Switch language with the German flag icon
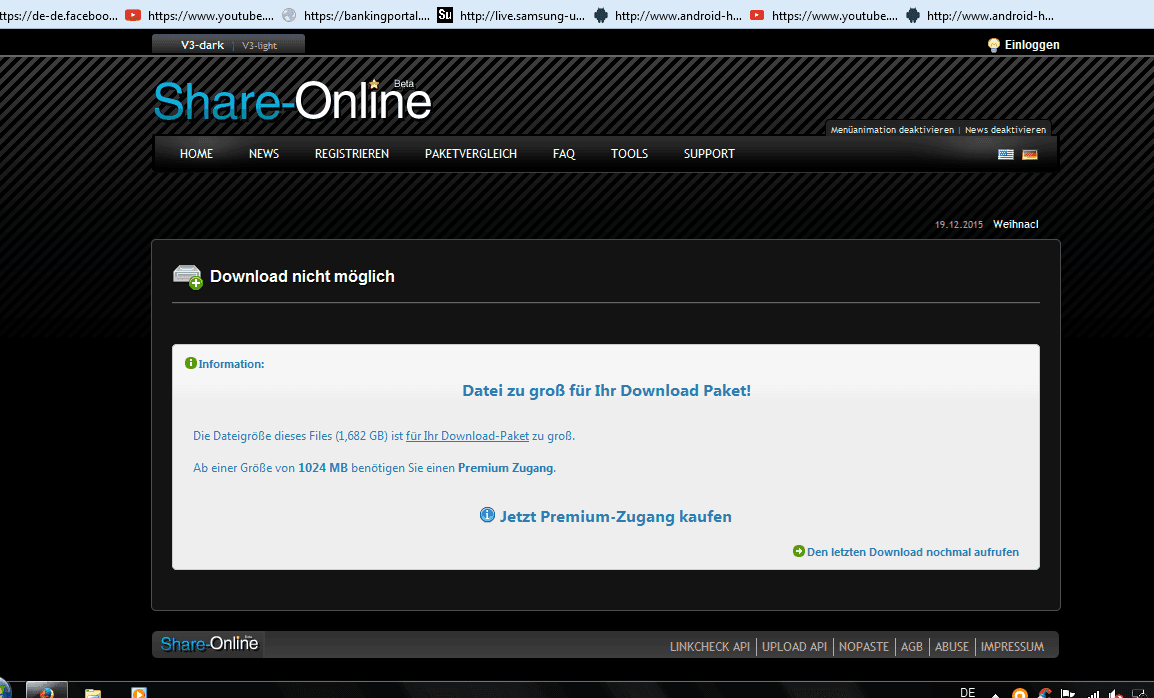The width and height of the screenshot is (1154, 698). [1030, 155]
